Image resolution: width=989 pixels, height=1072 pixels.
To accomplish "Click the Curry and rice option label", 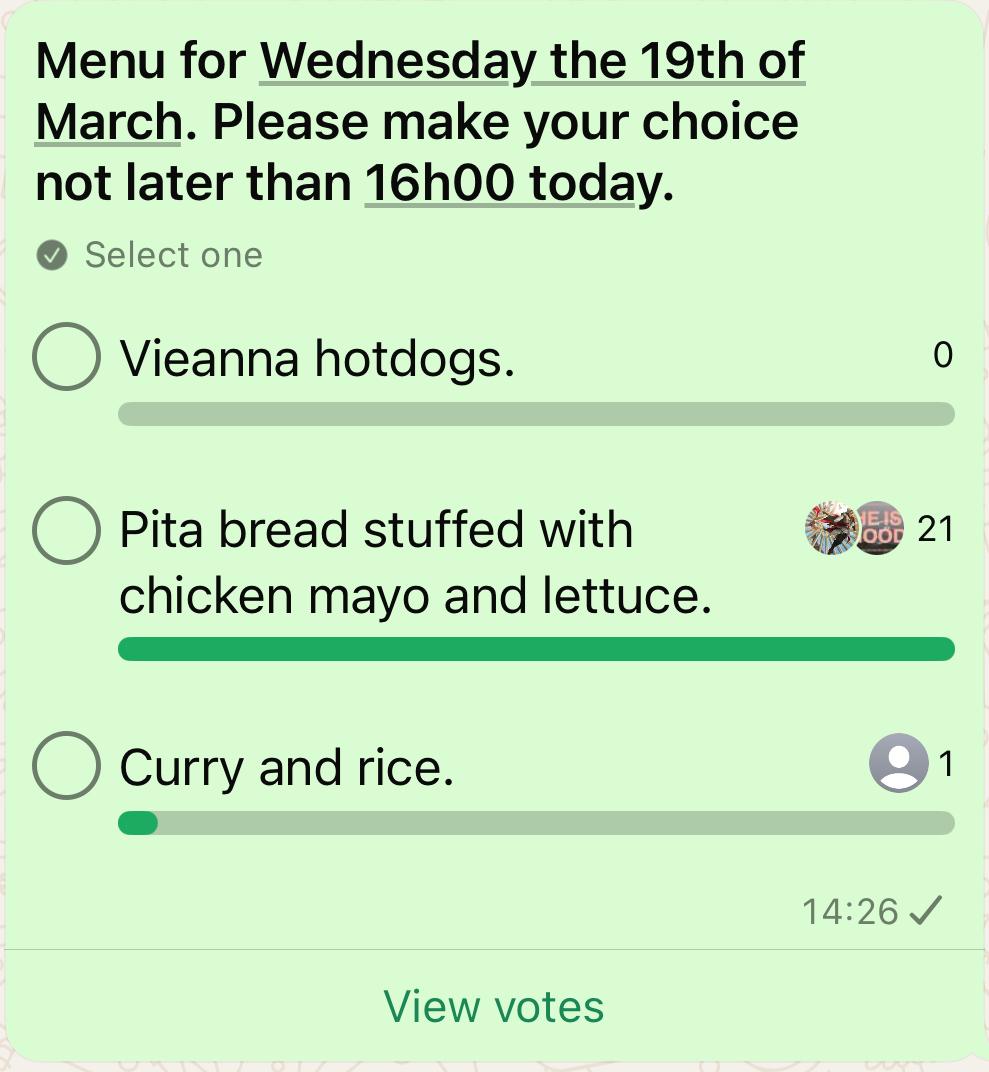I will pyautogui.click(x=286, y=768).
